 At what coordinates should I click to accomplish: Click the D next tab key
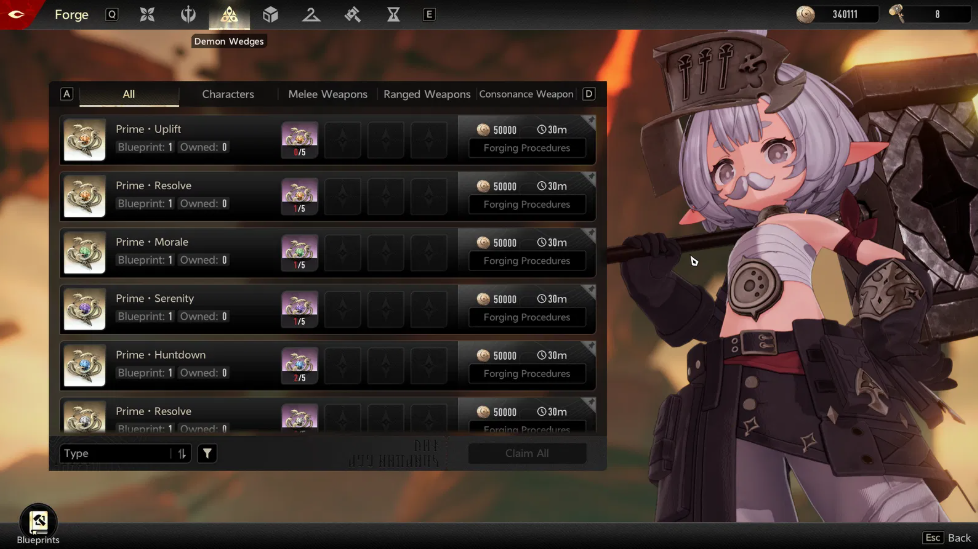coord(588,94)
